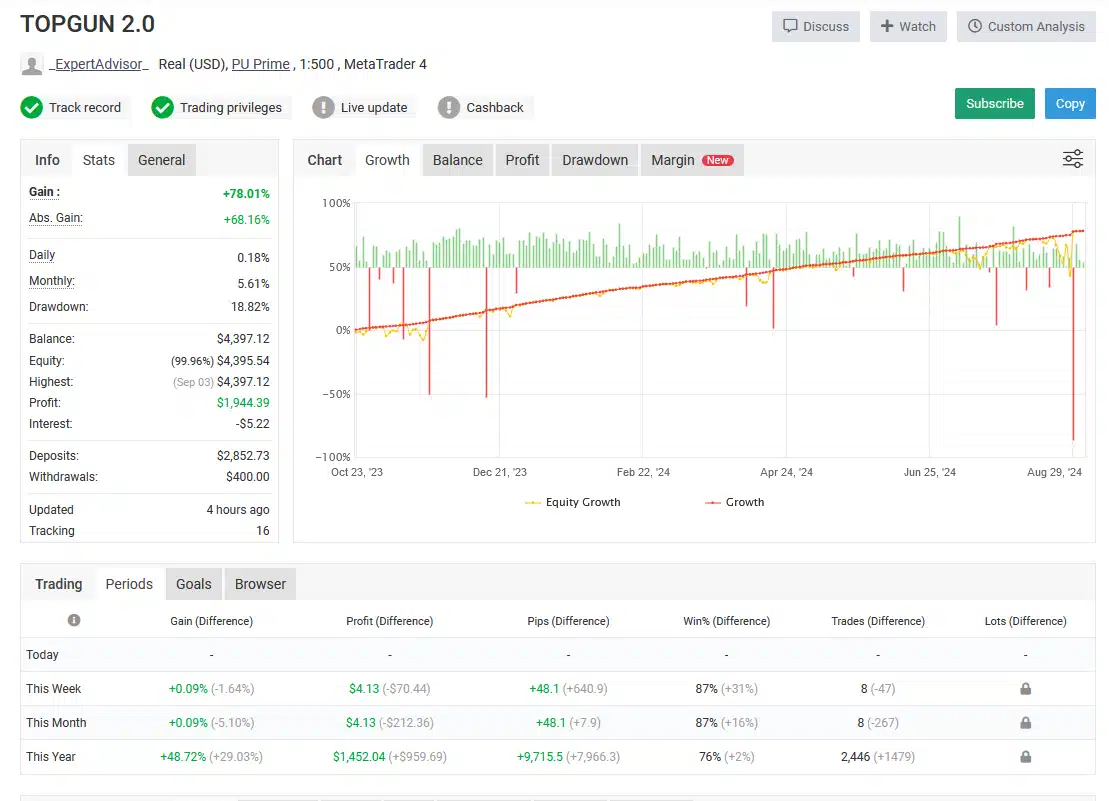The image size is (1109, 801).
Task: Click the Interest -$5.22 value
Action: (x=252, y=423)
